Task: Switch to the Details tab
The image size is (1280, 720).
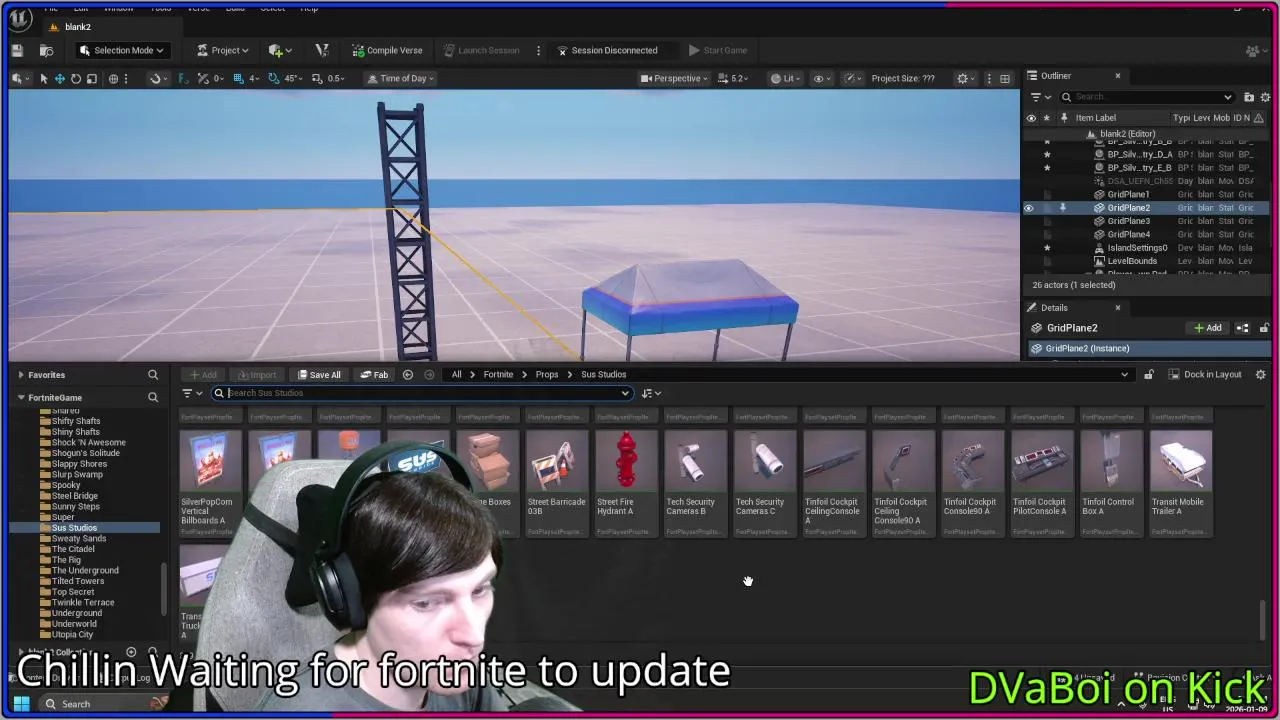Action: click(x=1054, y=307)
